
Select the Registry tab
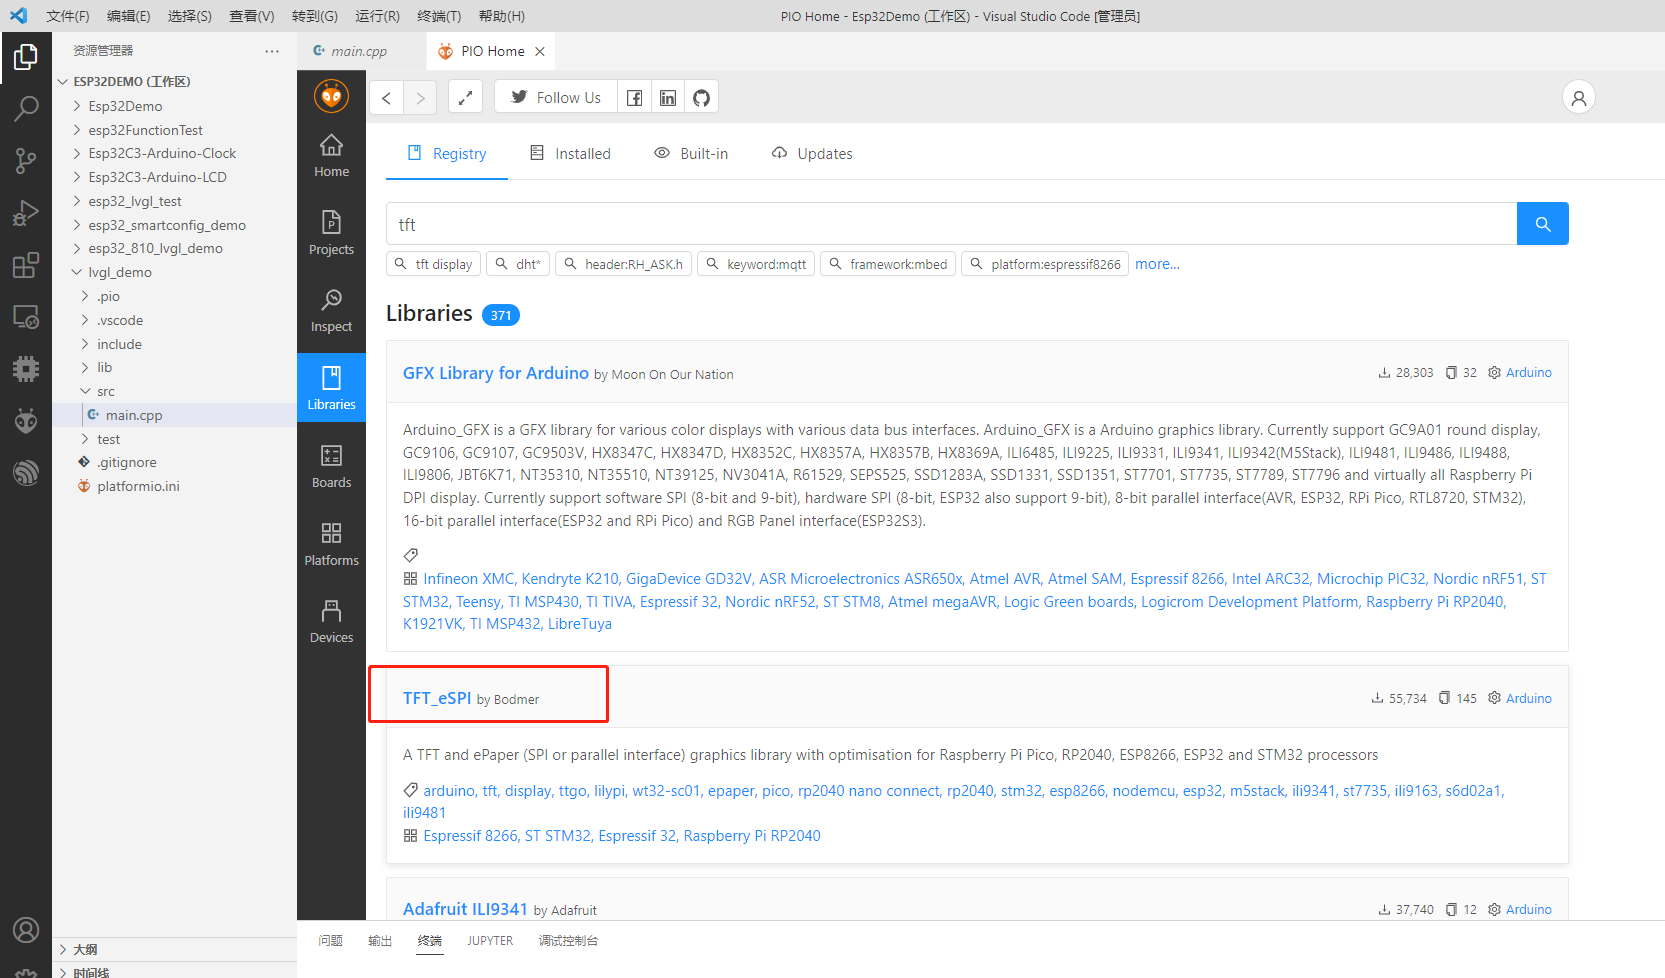447,153
